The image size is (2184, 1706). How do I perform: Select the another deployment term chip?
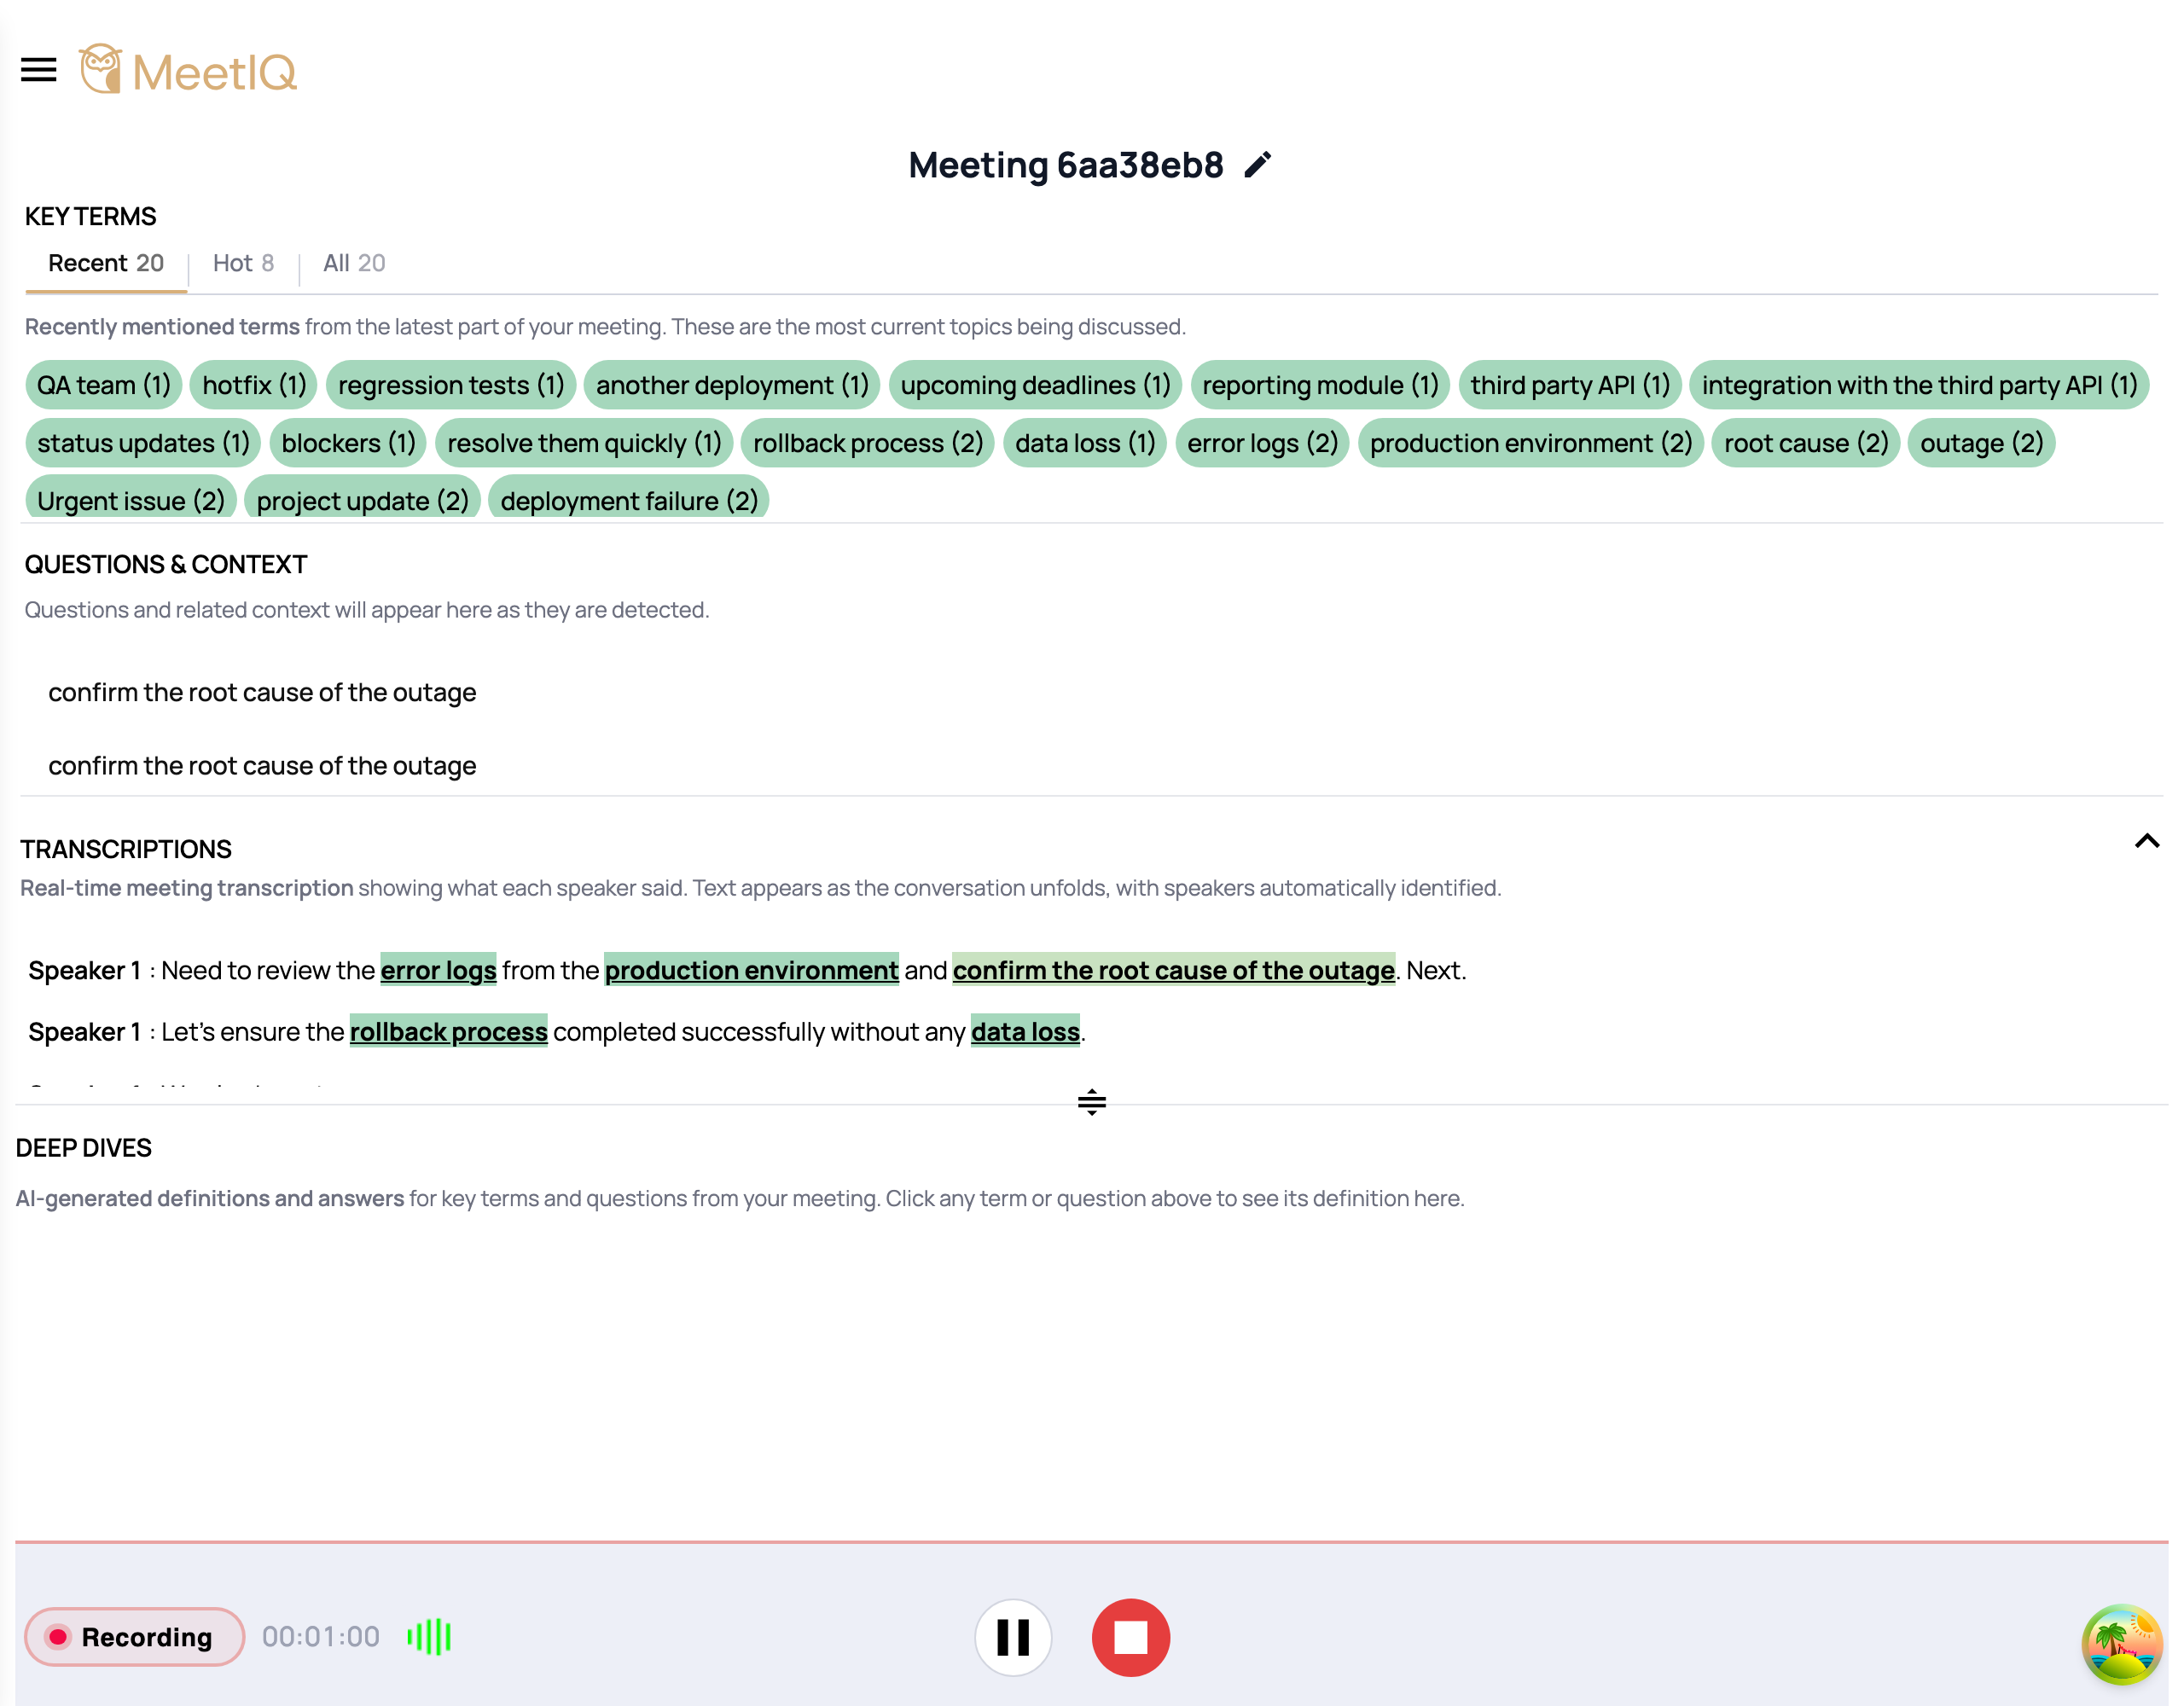[732, 385]
